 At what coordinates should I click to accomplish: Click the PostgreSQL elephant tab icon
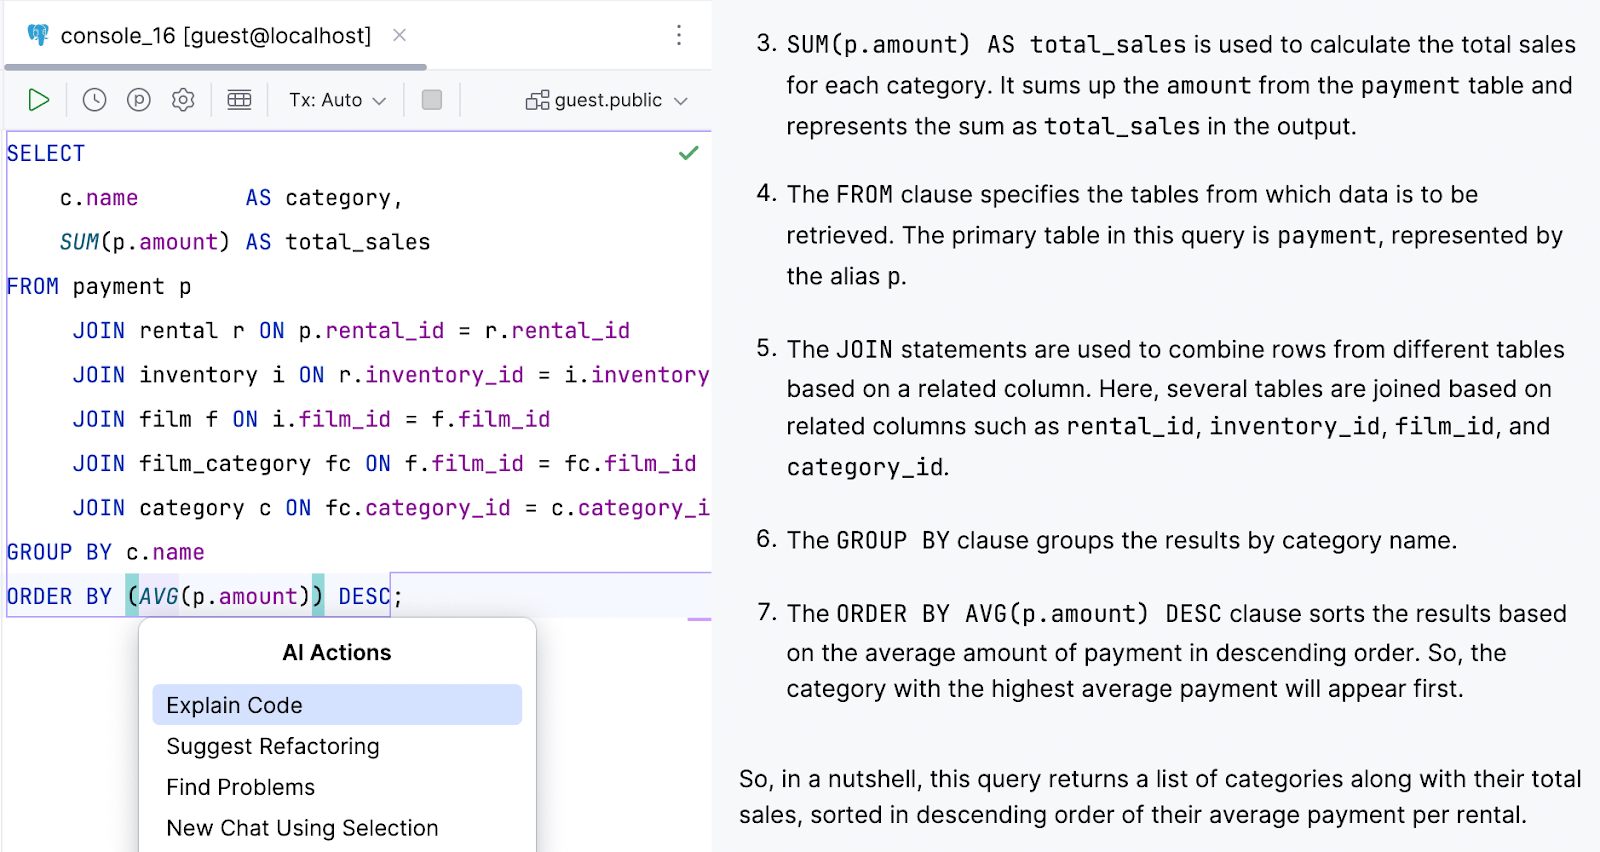pos(38,36)
